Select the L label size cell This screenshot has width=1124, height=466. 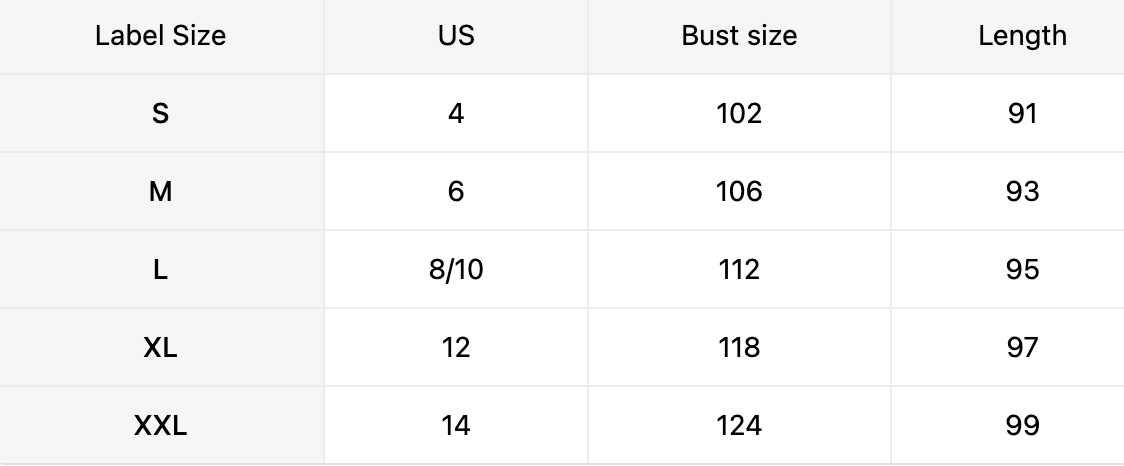(161, 270)
